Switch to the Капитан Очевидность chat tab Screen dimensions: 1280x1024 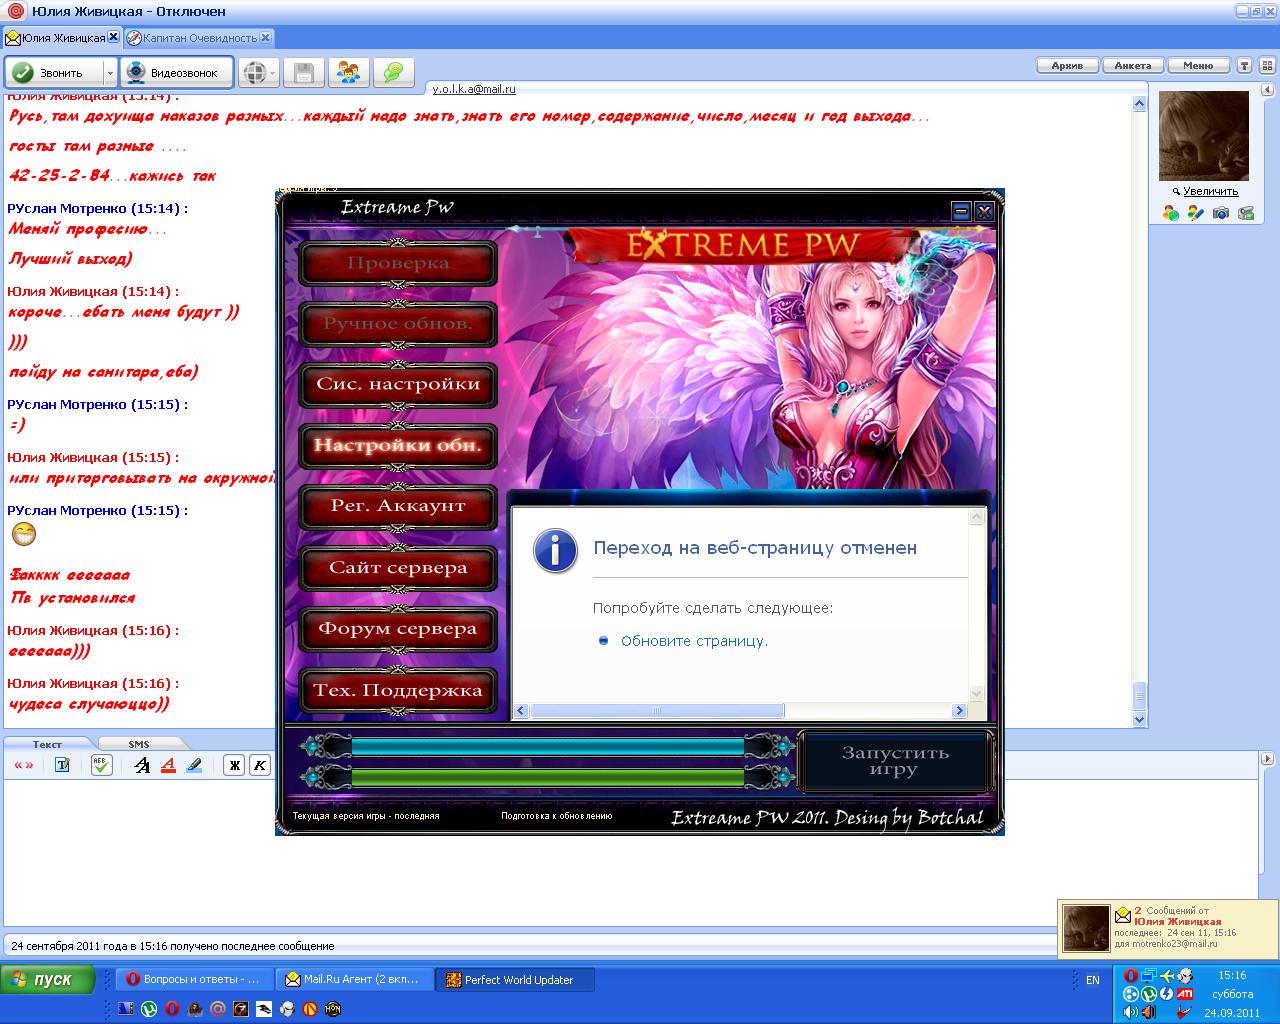[x=198, y=38]
